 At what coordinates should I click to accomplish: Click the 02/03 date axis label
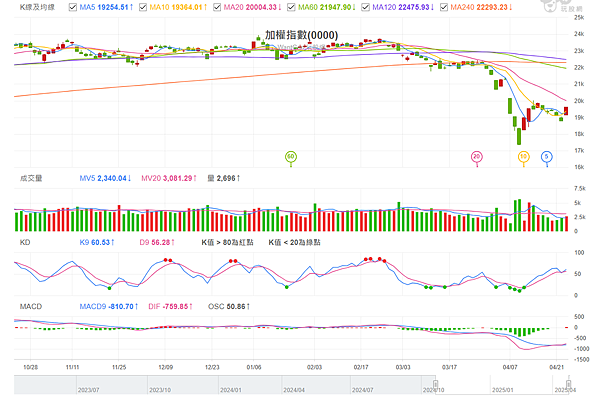coord(314,367)
